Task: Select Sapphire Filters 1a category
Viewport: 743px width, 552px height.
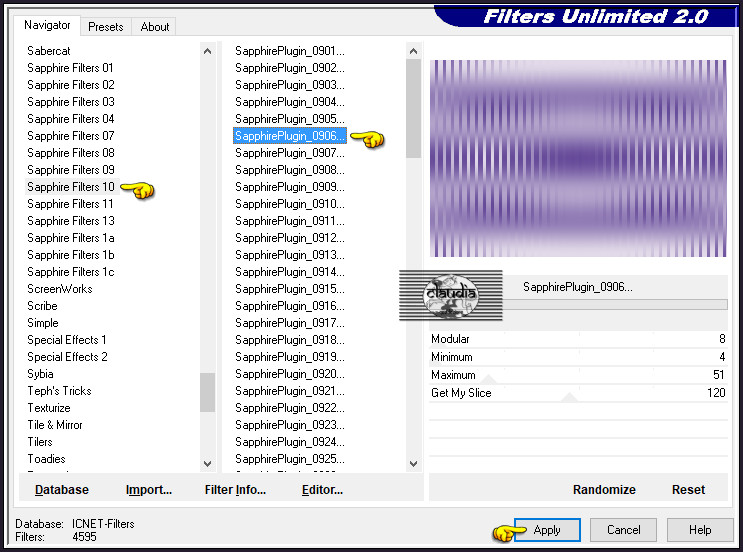Action: 71,238
